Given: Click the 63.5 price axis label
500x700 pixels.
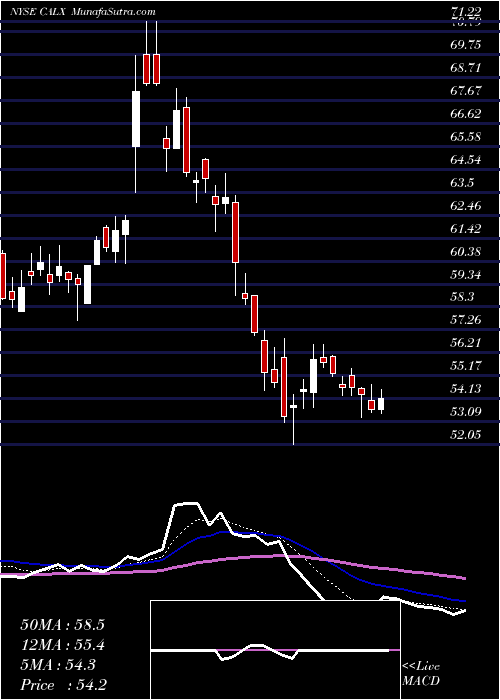Looking at the screenshot, I should tap(462, 183).
